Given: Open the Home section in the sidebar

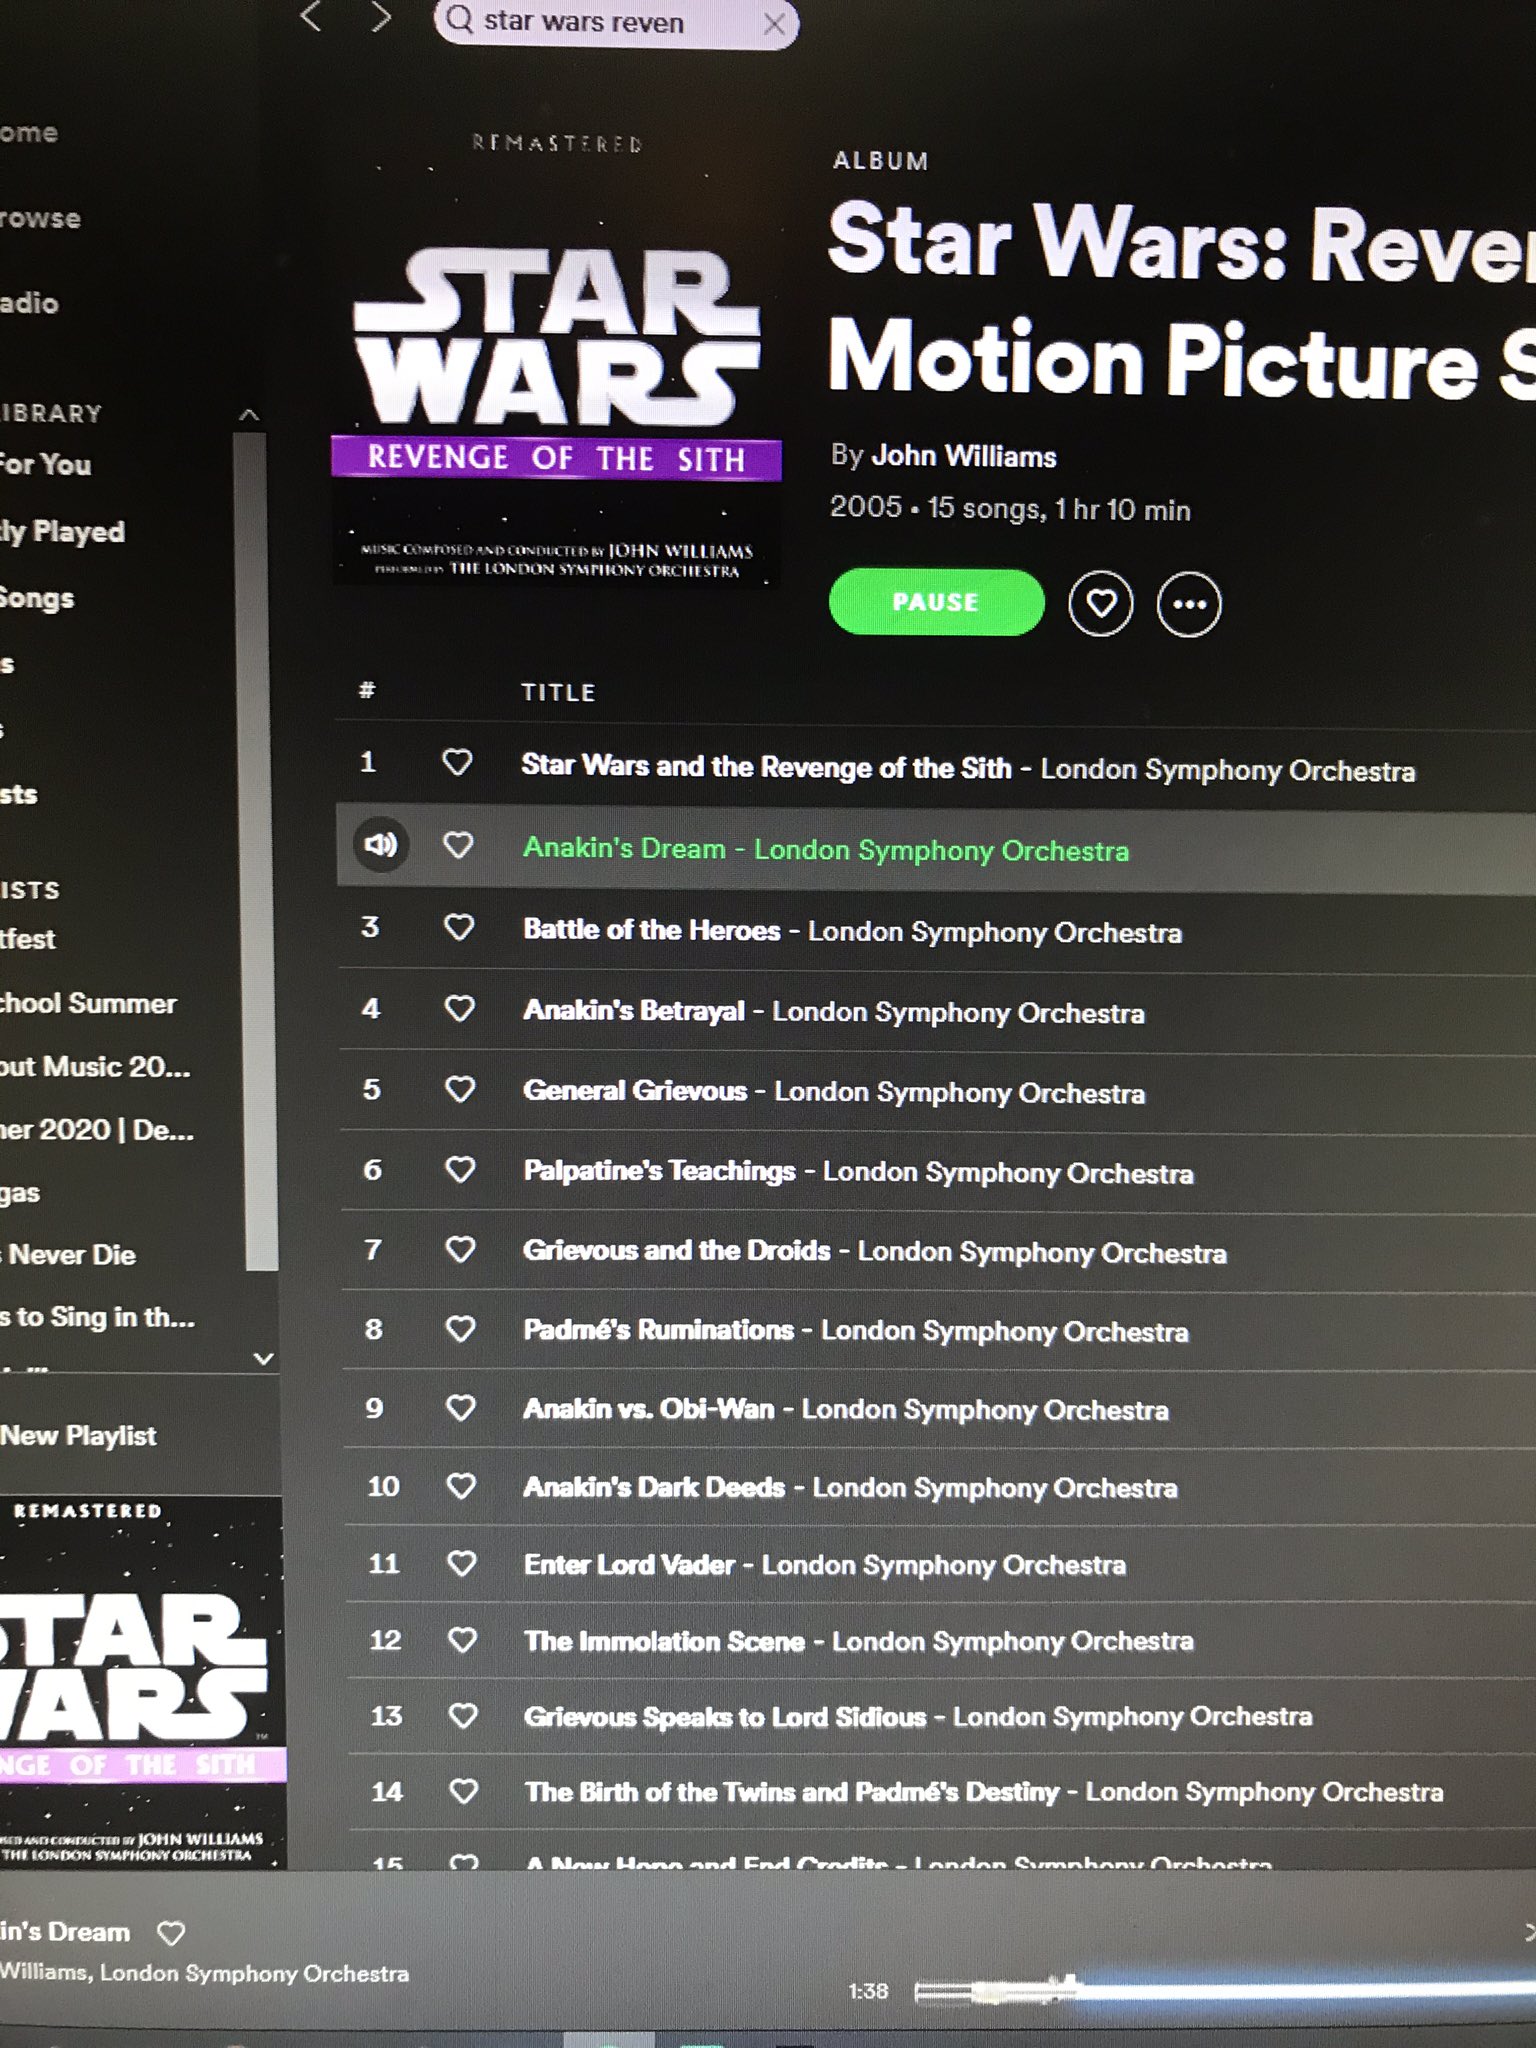Looking at the screenshot, I should pos(28,132).
